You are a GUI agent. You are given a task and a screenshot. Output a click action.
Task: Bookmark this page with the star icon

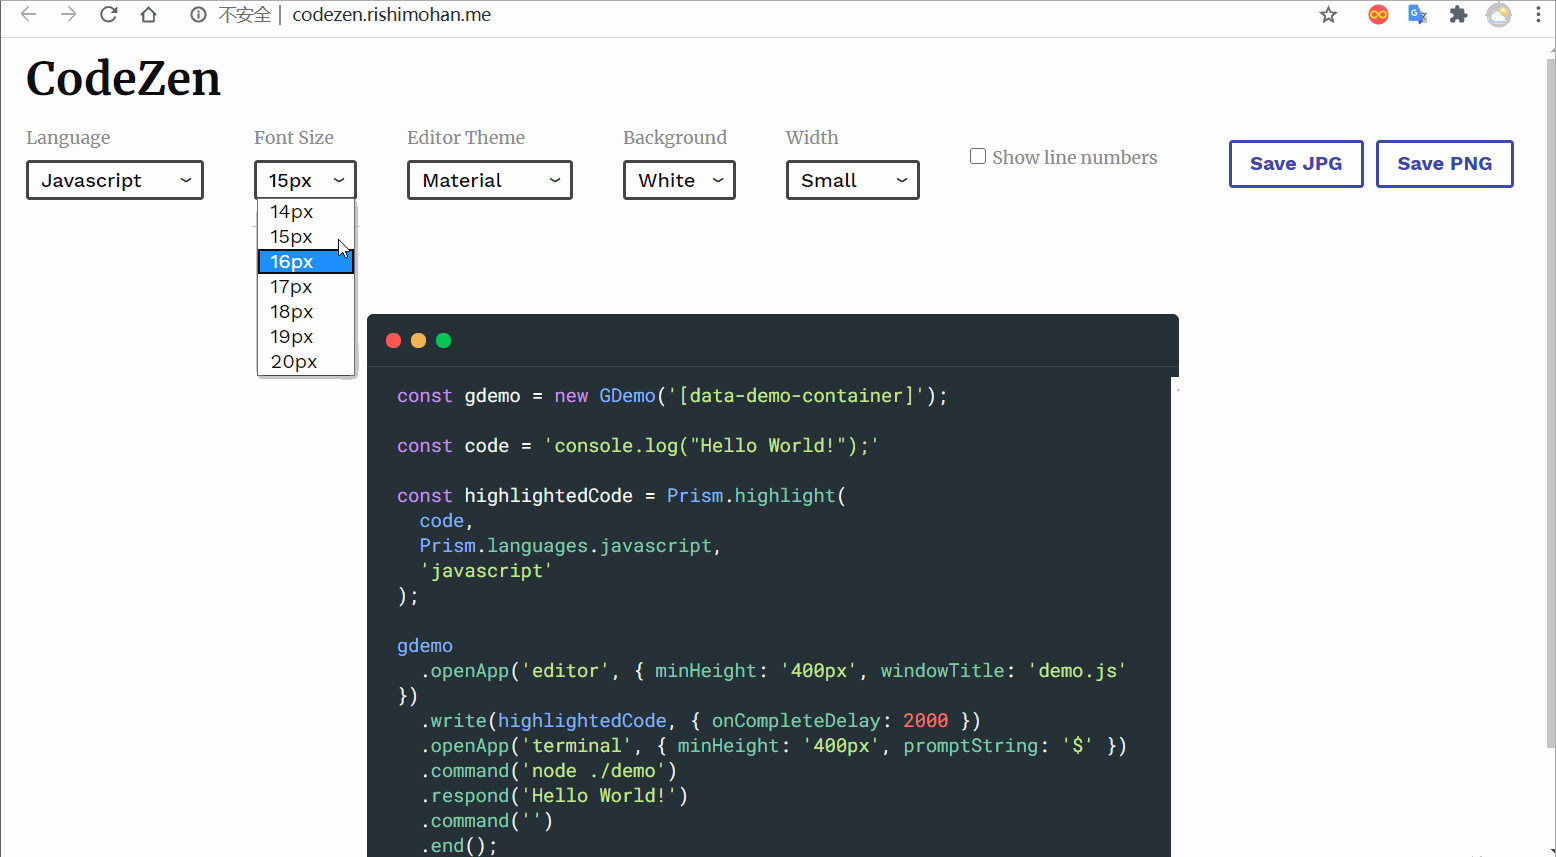tap(1328, 15)
